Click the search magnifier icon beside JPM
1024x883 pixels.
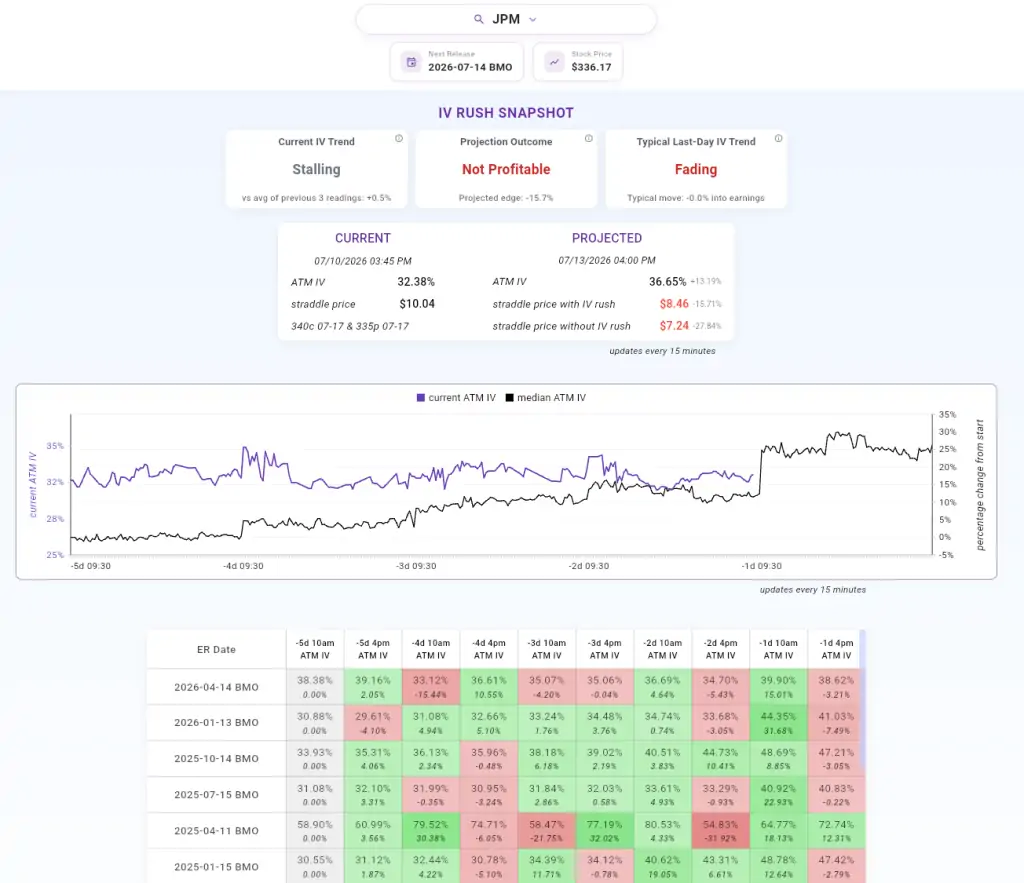pyautogui.click(x=479, y=20)
